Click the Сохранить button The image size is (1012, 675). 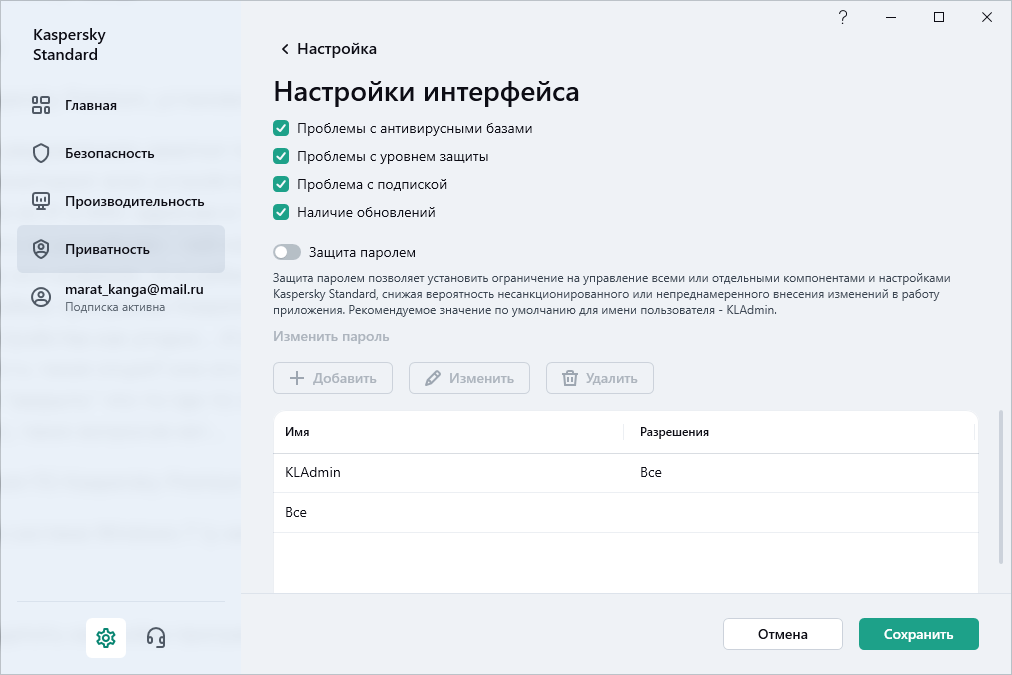tap(918, 634)
